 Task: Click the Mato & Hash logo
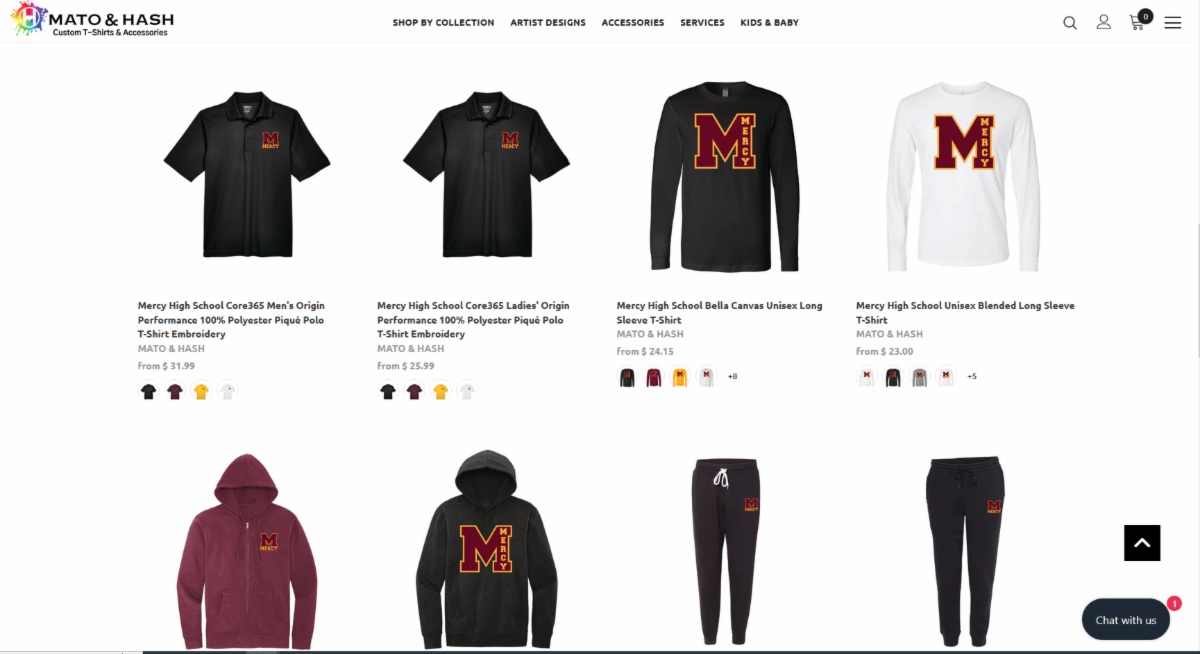pos(94,21)
